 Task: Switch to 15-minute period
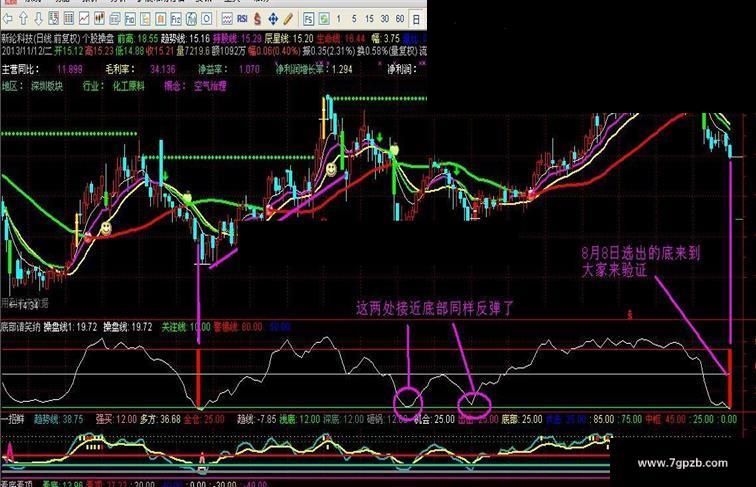(369, 19)
